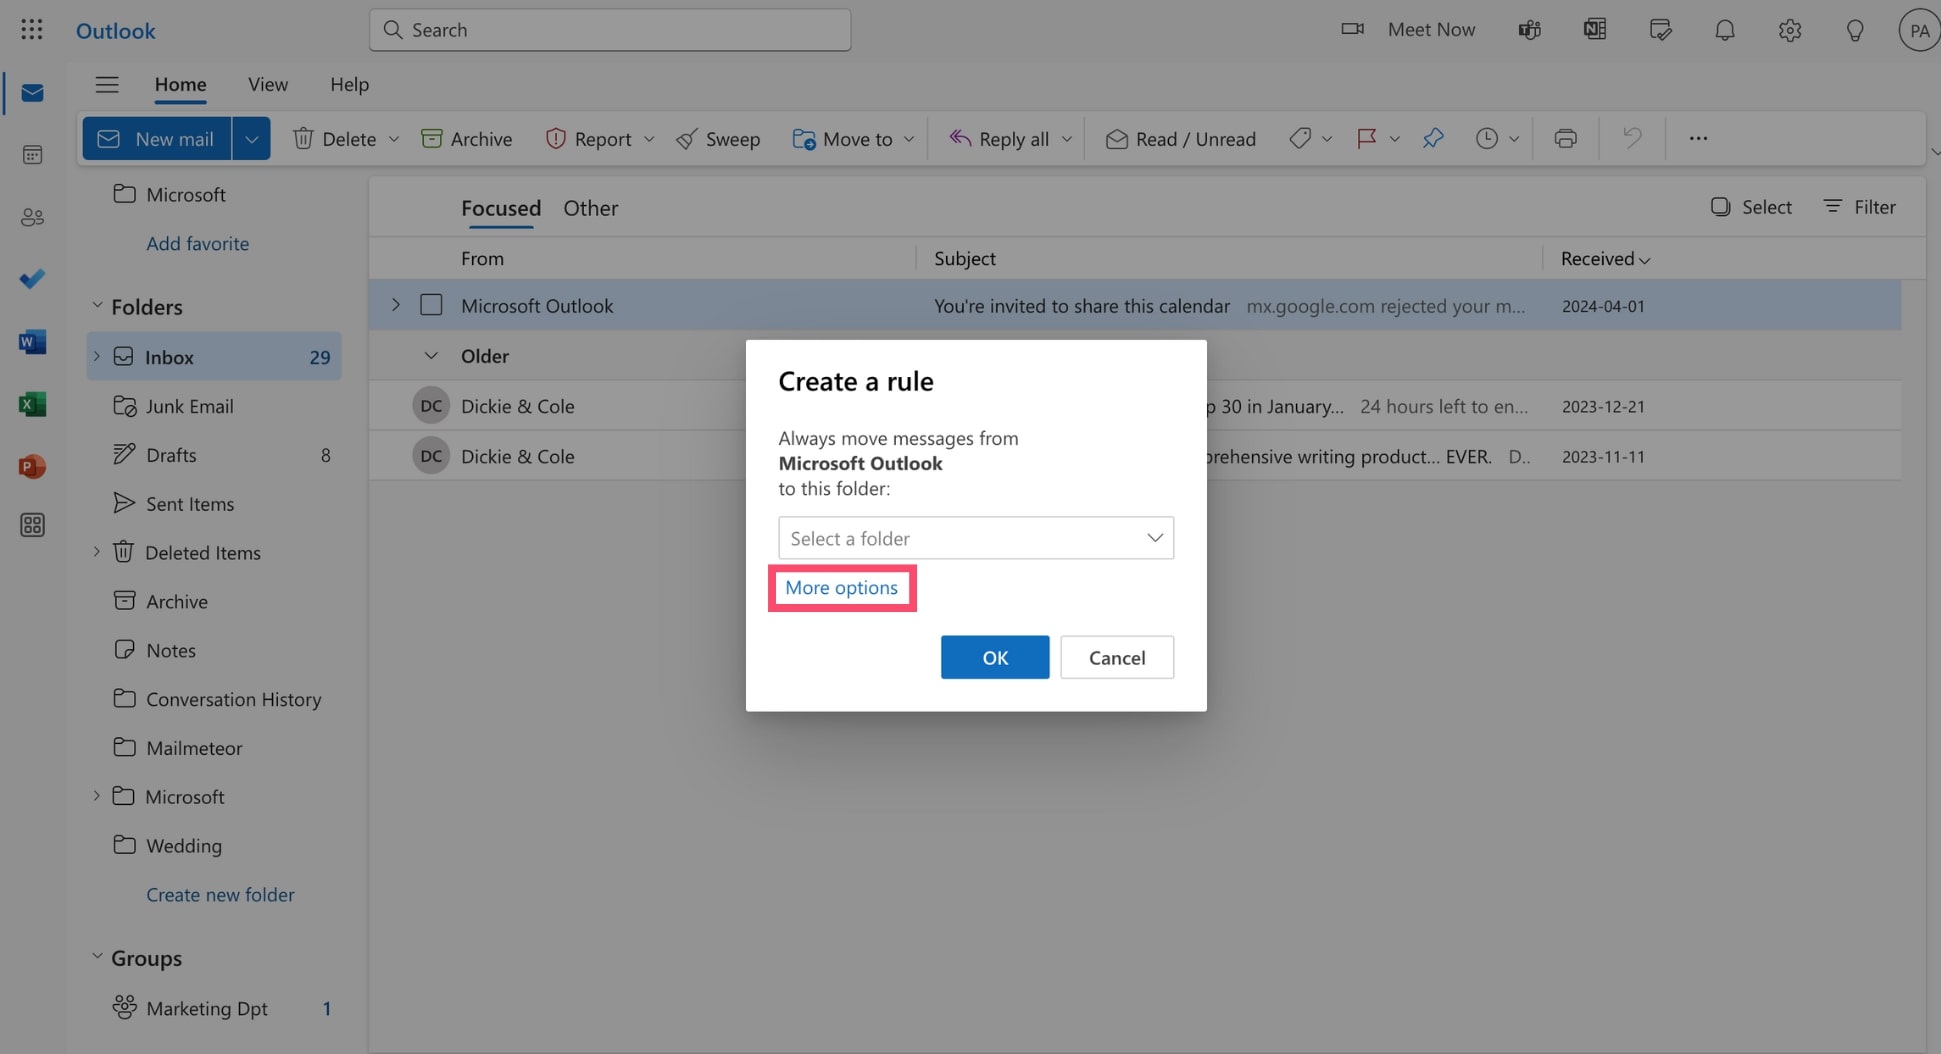Switch to the View ribbon tab

268,84
